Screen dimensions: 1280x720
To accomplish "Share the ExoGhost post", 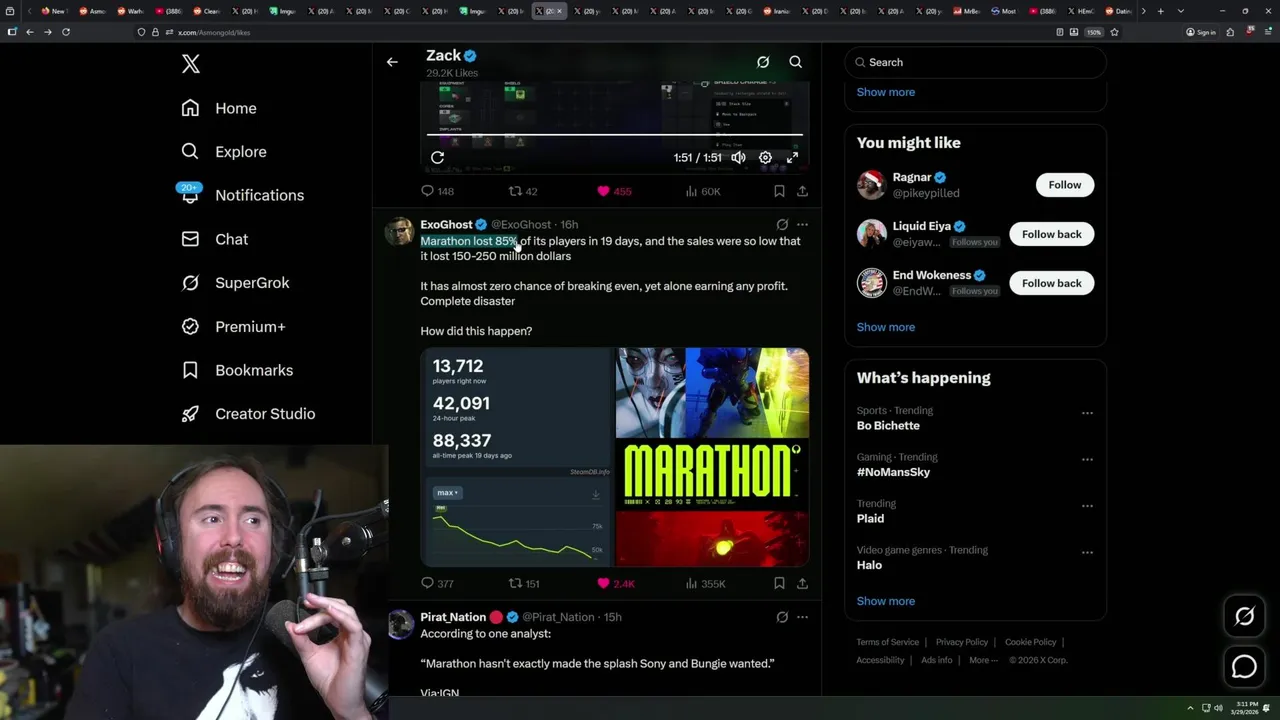I will 802,583.
